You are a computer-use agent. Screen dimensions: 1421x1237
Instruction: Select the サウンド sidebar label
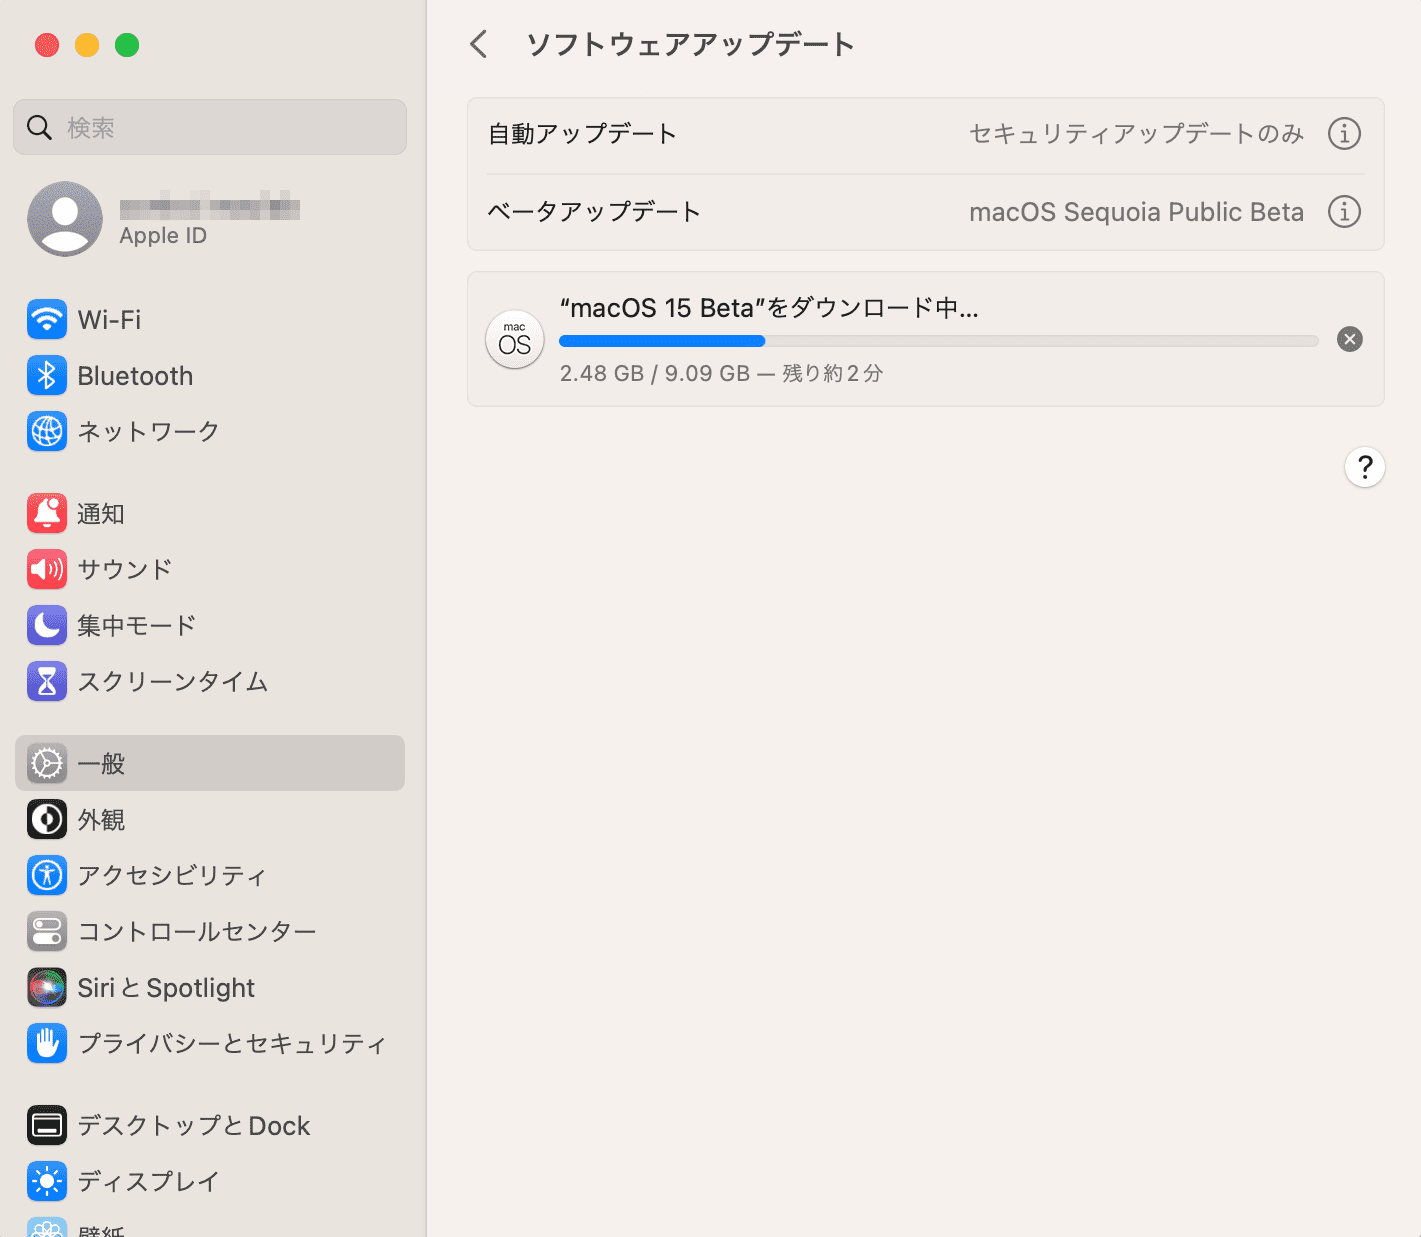click(125, 569)
